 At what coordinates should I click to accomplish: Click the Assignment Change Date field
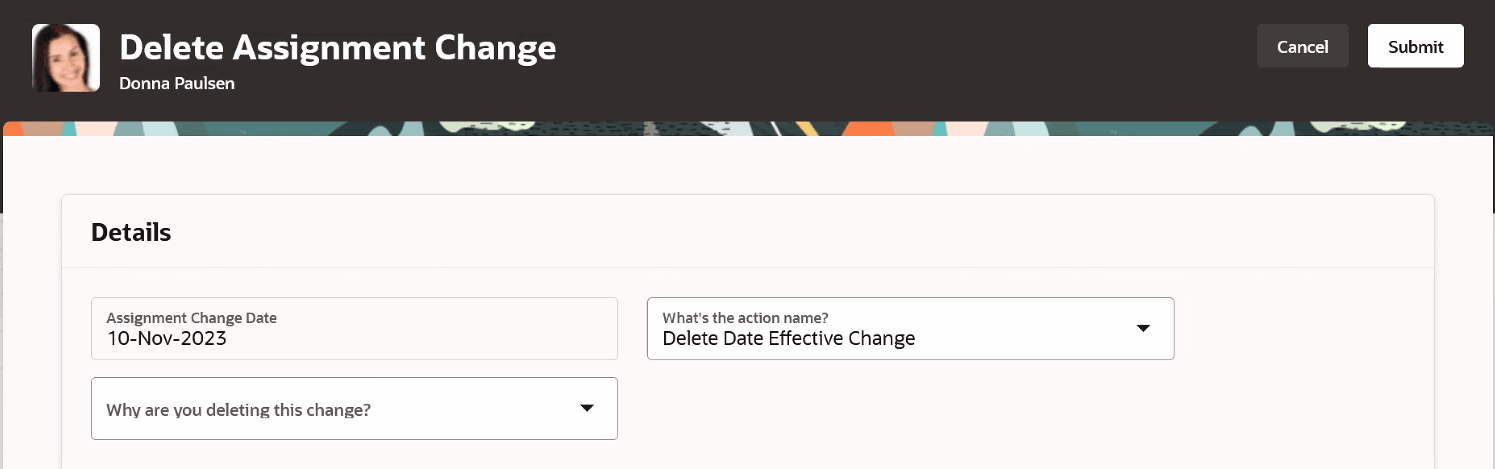click(x=354, y=328)
